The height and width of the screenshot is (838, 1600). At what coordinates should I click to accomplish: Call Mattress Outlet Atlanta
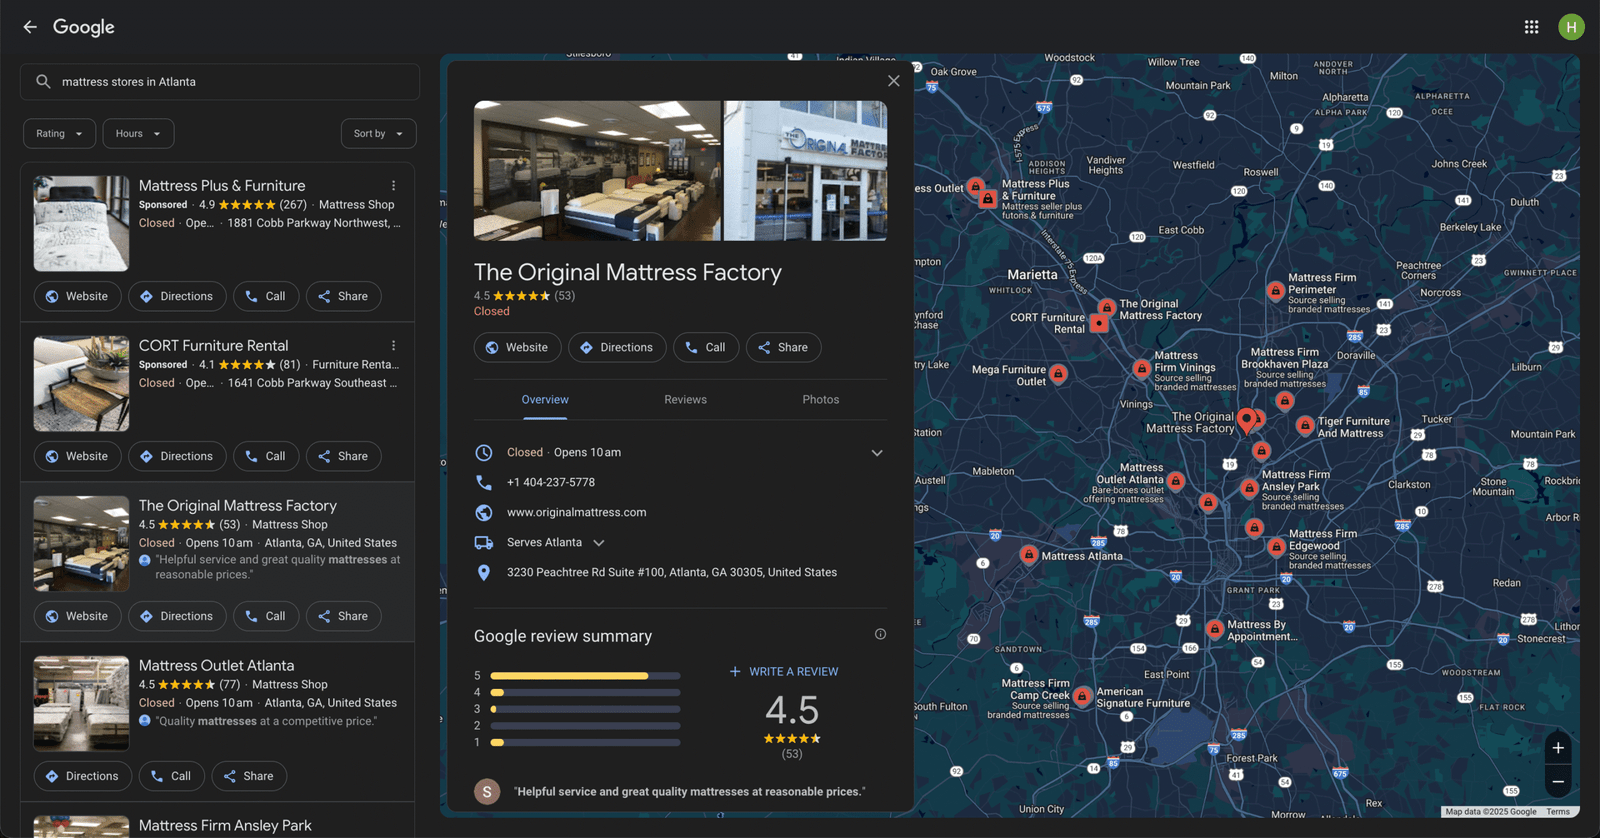tap(171, 777)
